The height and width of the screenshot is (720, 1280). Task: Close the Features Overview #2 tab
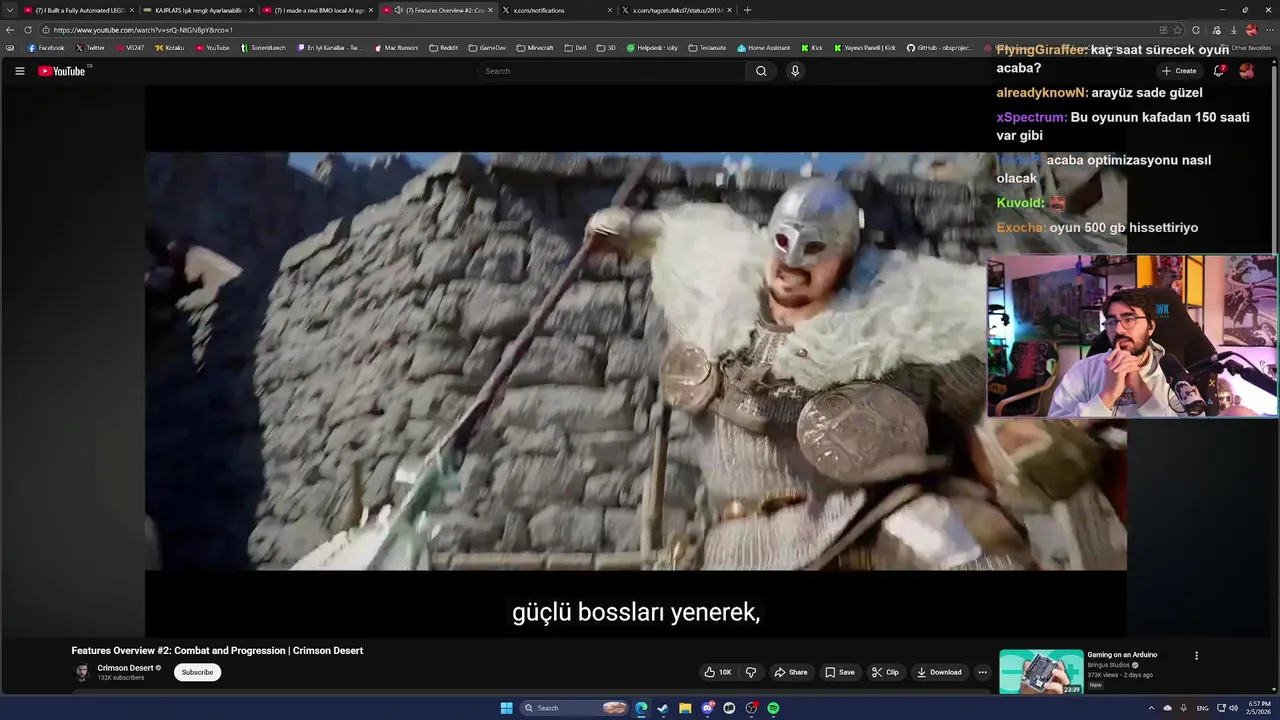click(x=490, y=10)
